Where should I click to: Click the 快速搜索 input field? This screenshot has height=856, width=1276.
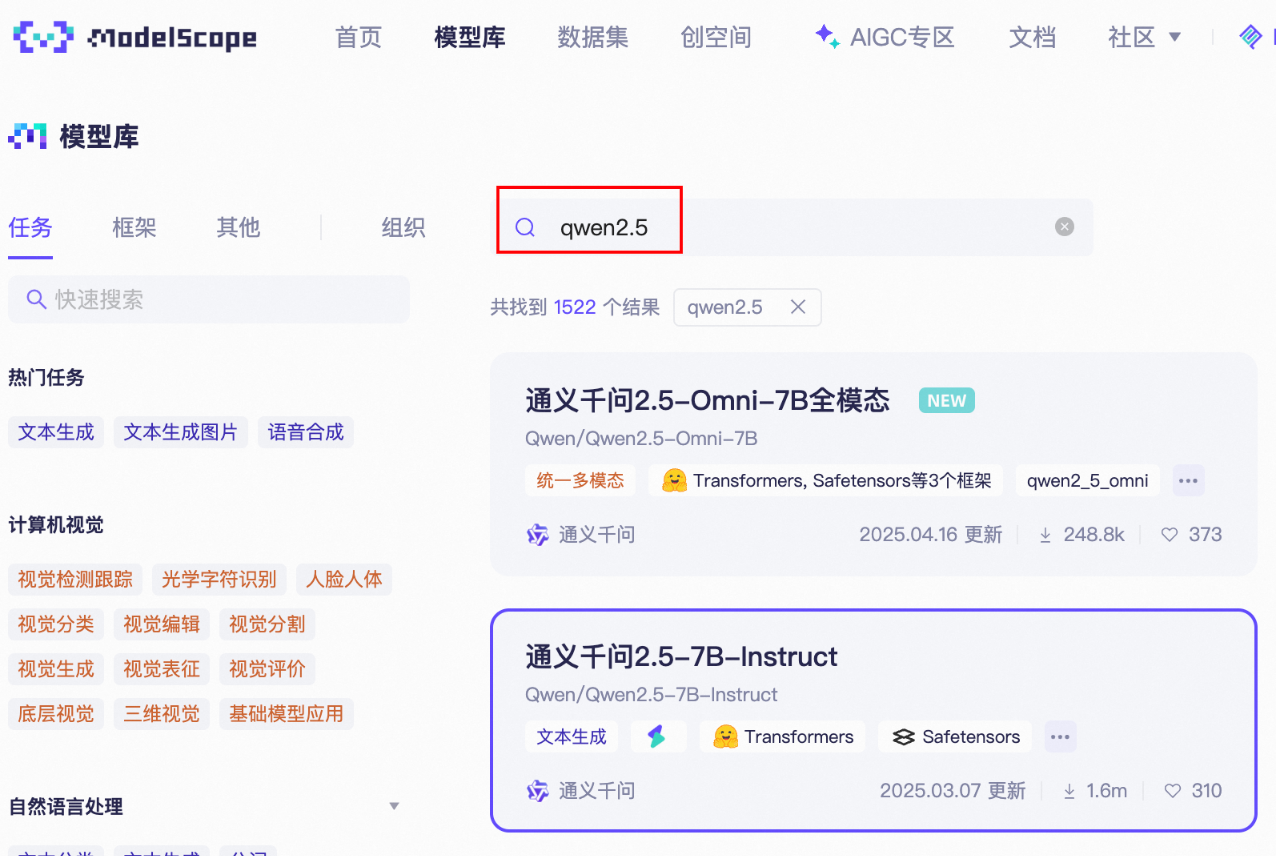[209, 299]
